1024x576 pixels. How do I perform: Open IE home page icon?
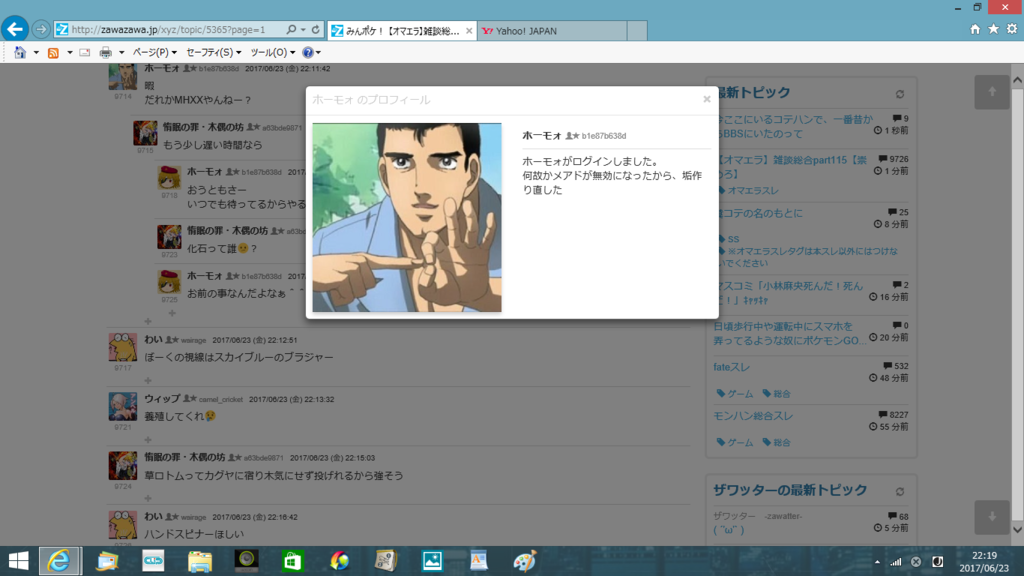click(x=975, y=30)
